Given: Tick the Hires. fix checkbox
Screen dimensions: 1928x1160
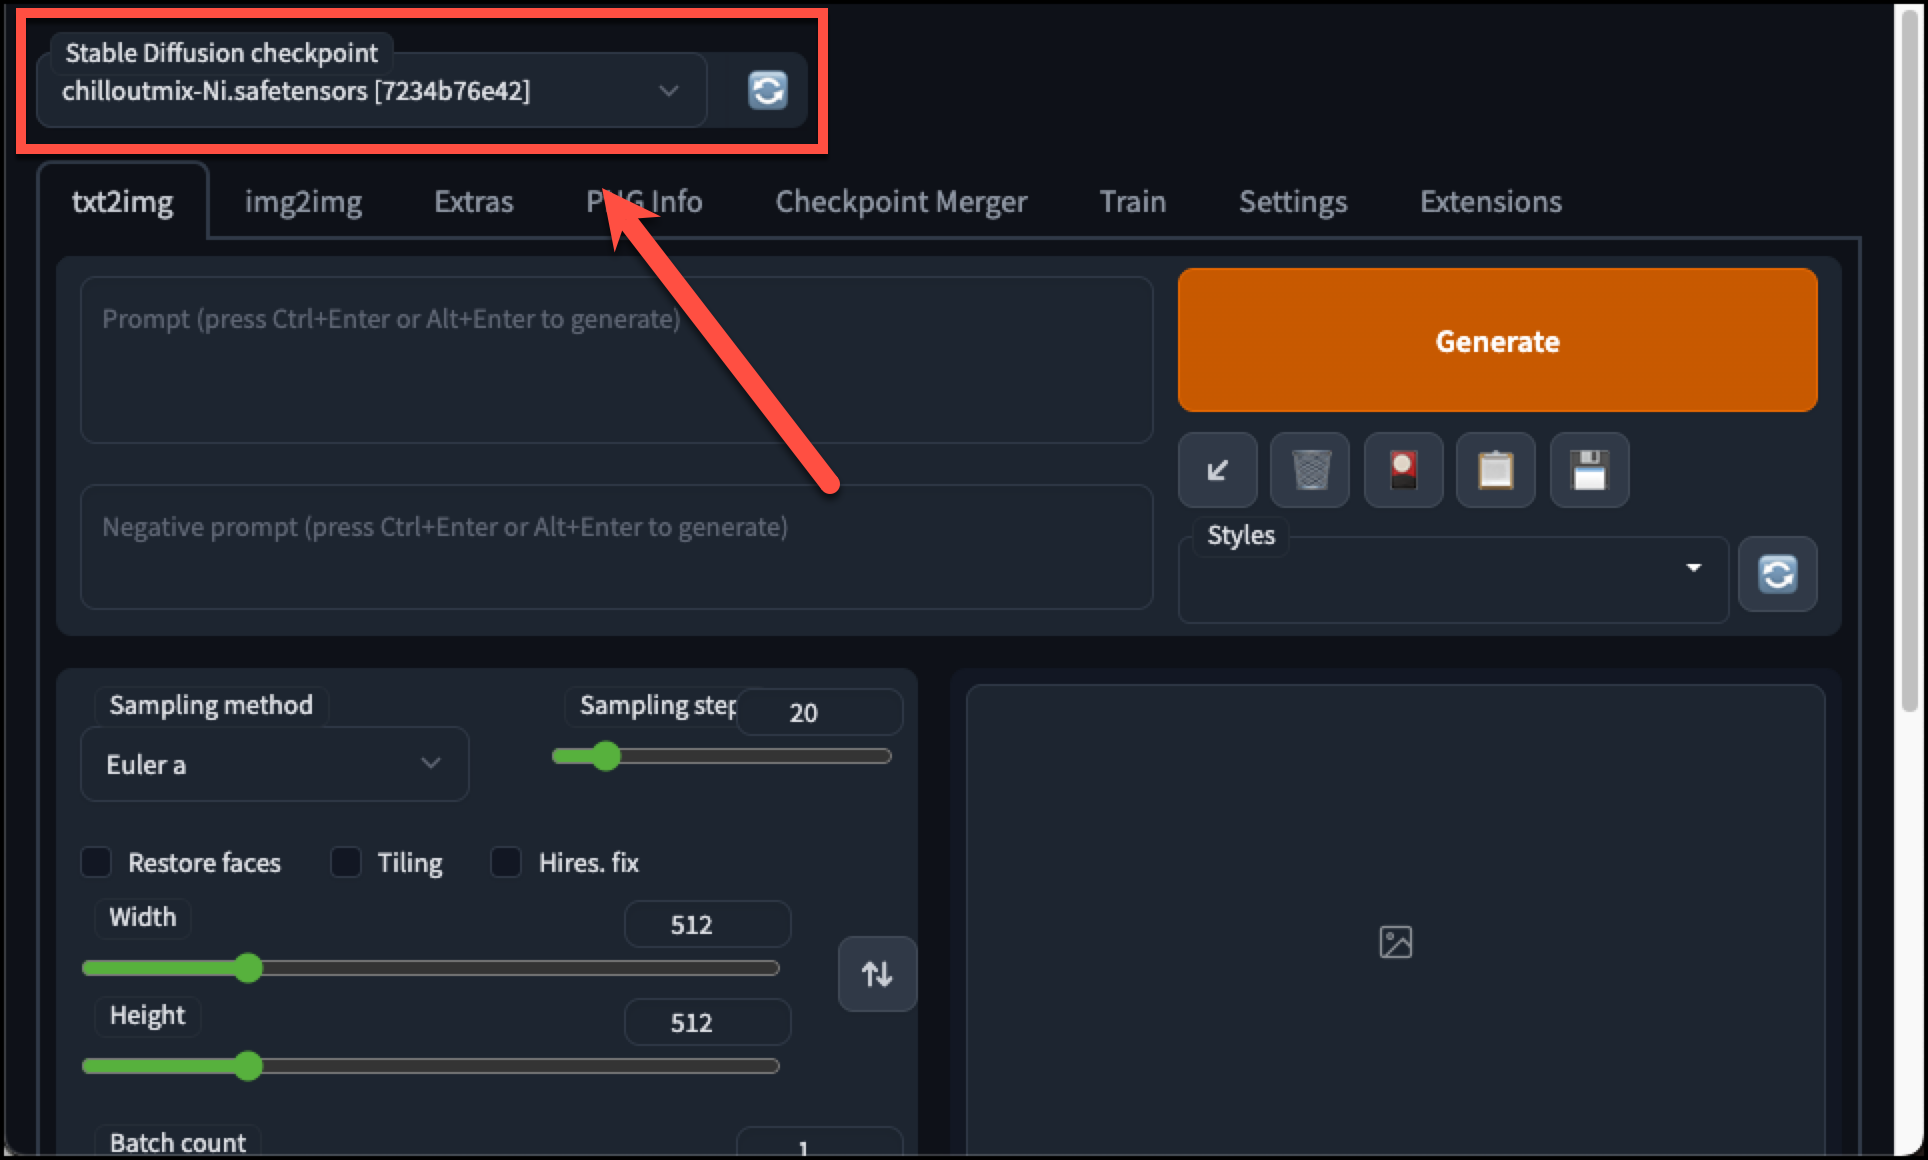Looking at the screenshot, I should pyautogui.click(x=506, y=862).
